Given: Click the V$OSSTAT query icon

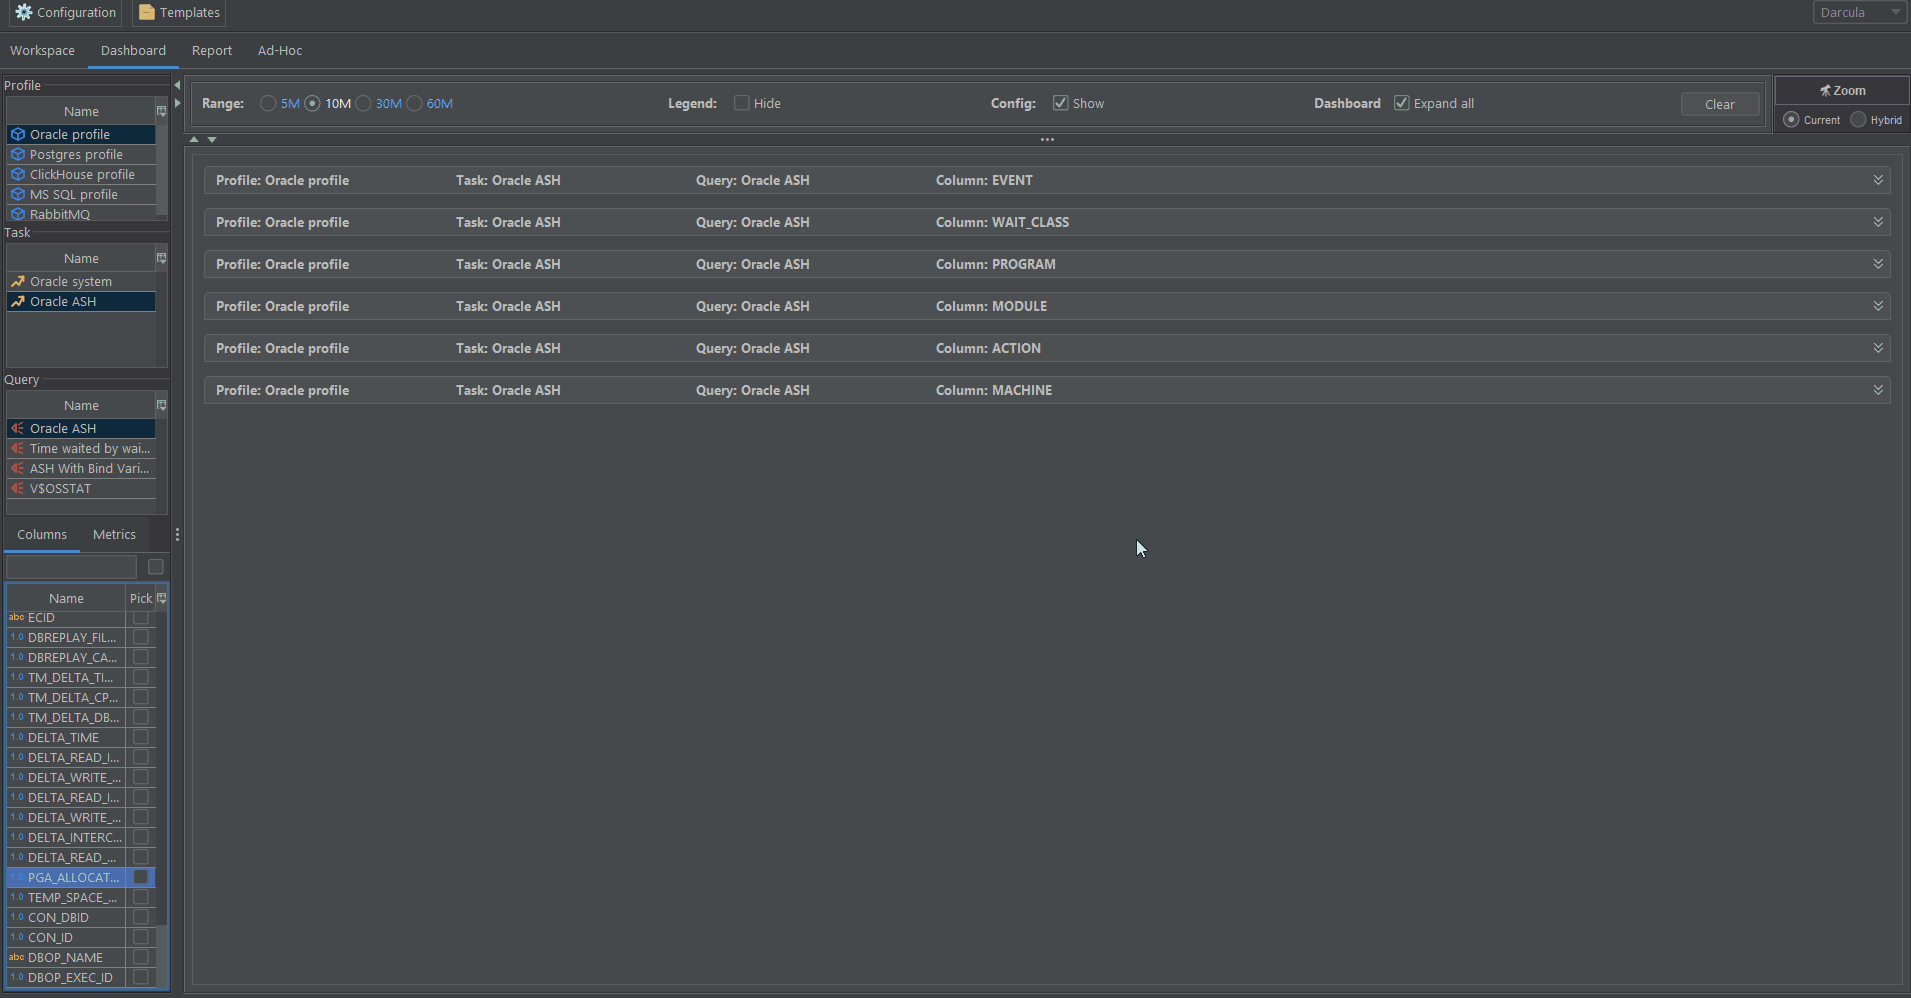Looking at the screenshot, I should (x=18, y=488).
